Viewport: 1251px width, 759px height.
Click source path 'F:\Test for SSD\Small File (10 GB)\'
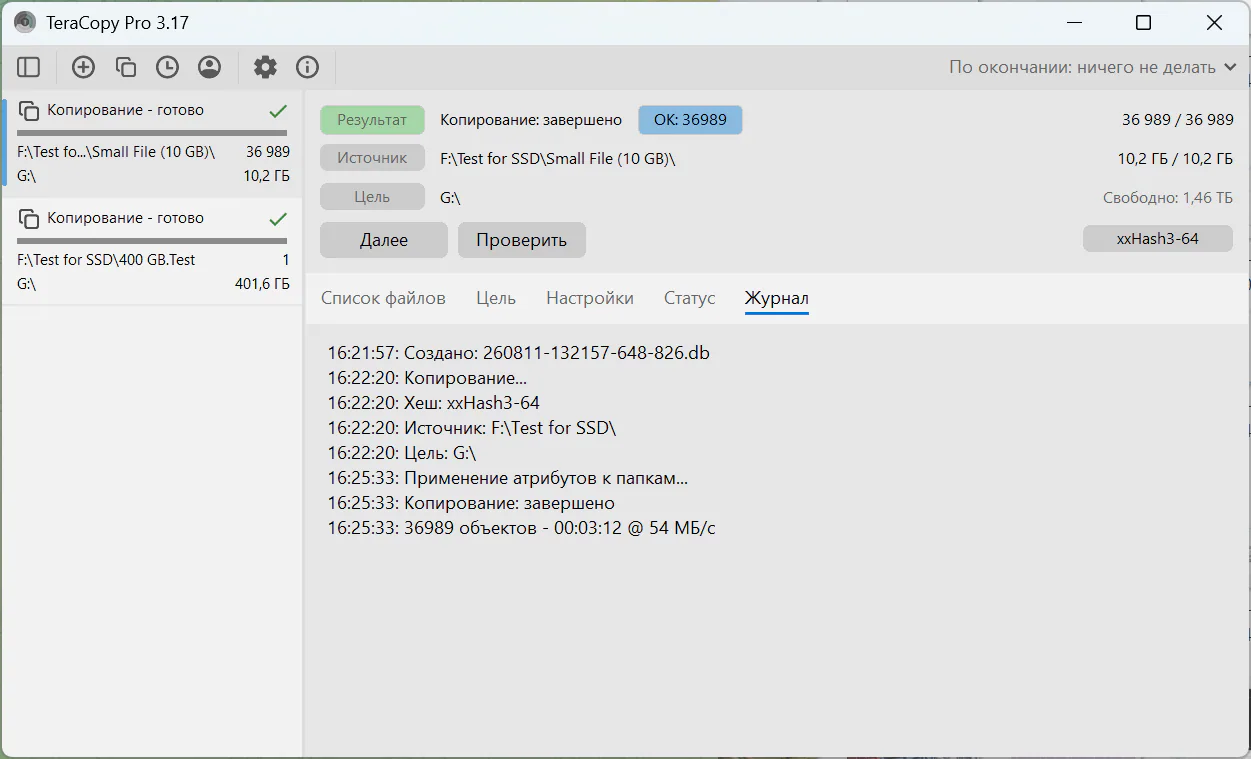(558, 158)
